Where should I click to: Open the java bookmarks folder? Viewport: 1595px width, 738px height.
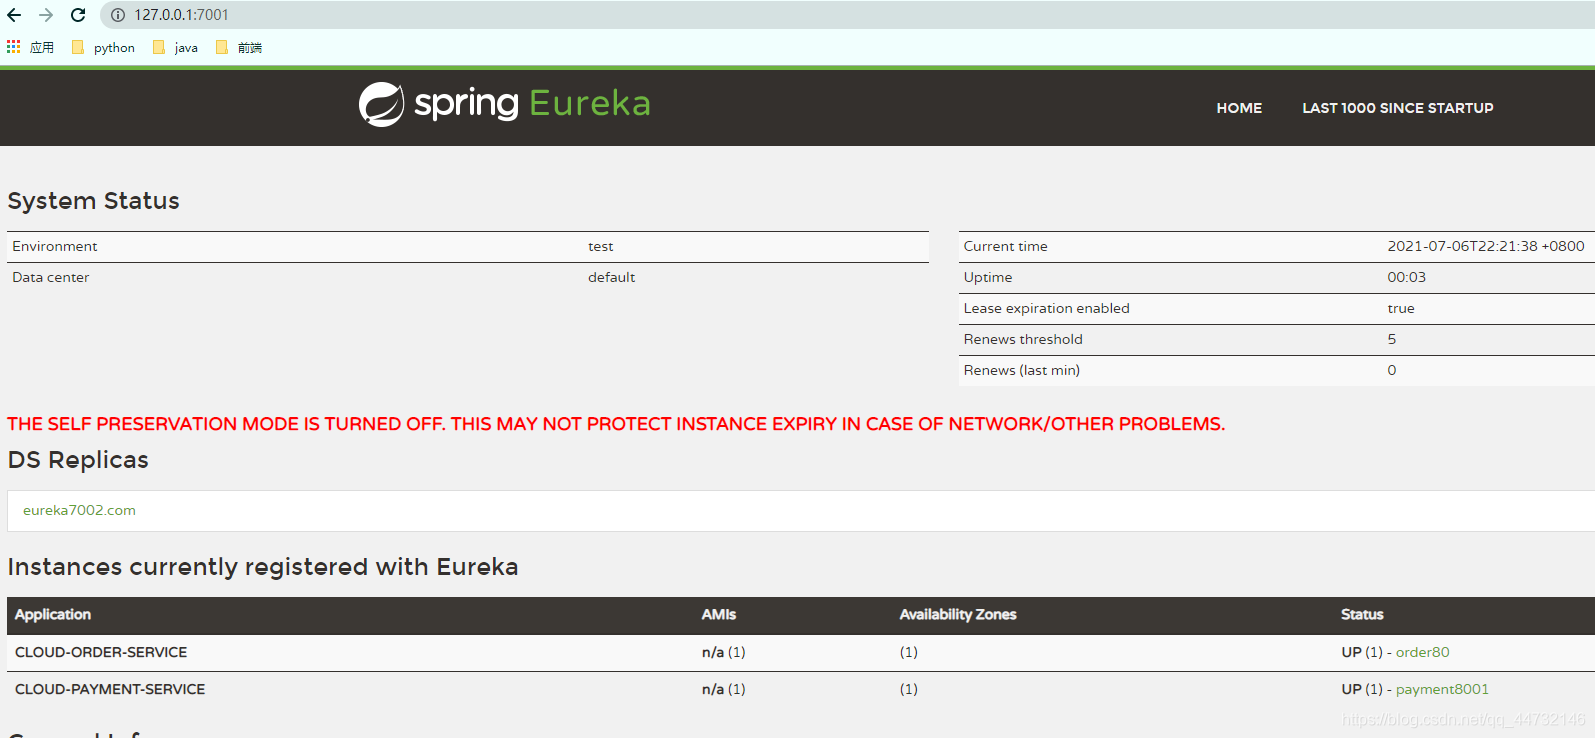[175, 47]
